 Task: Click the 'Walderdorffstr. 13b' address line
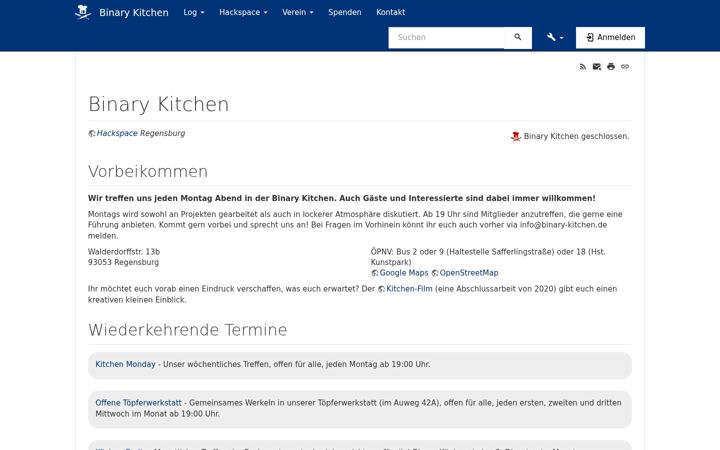124,252
